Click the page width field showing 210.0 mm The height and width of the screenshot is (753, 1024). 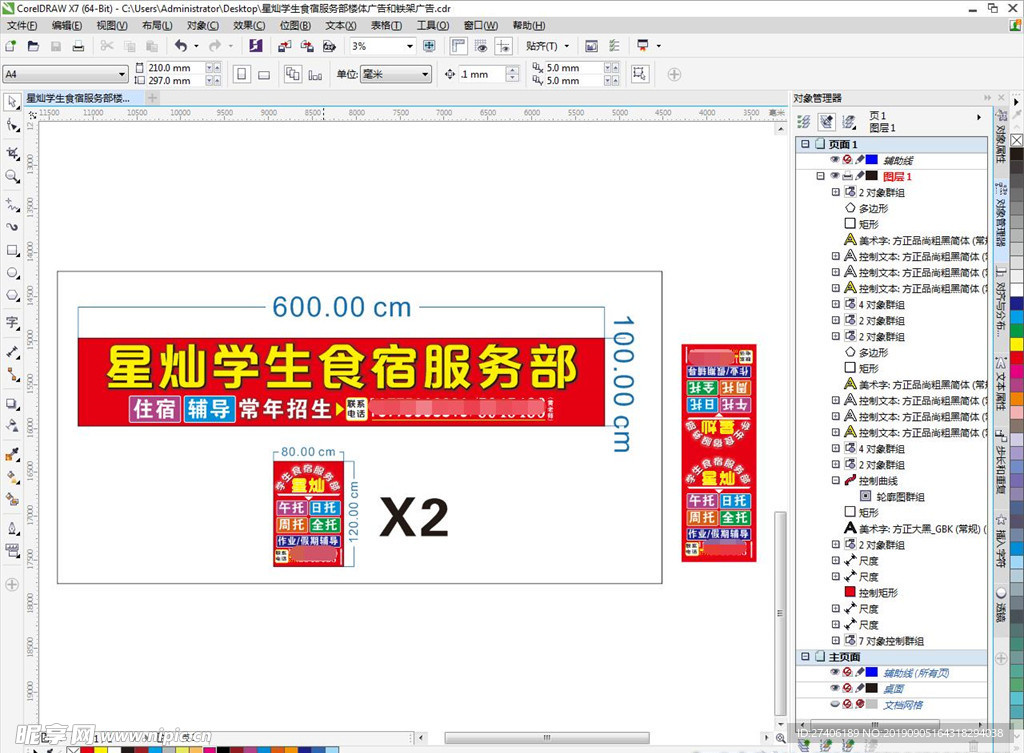click(174, 68)
